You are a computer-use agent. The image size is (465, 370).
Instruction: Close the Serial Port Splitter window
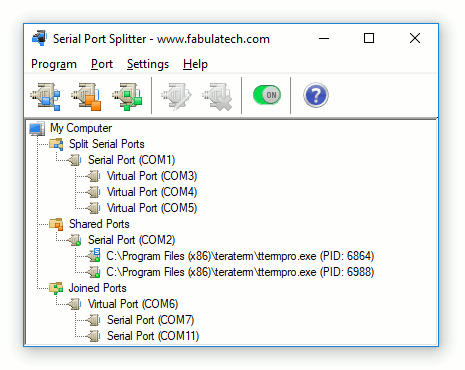pos(415,38)
